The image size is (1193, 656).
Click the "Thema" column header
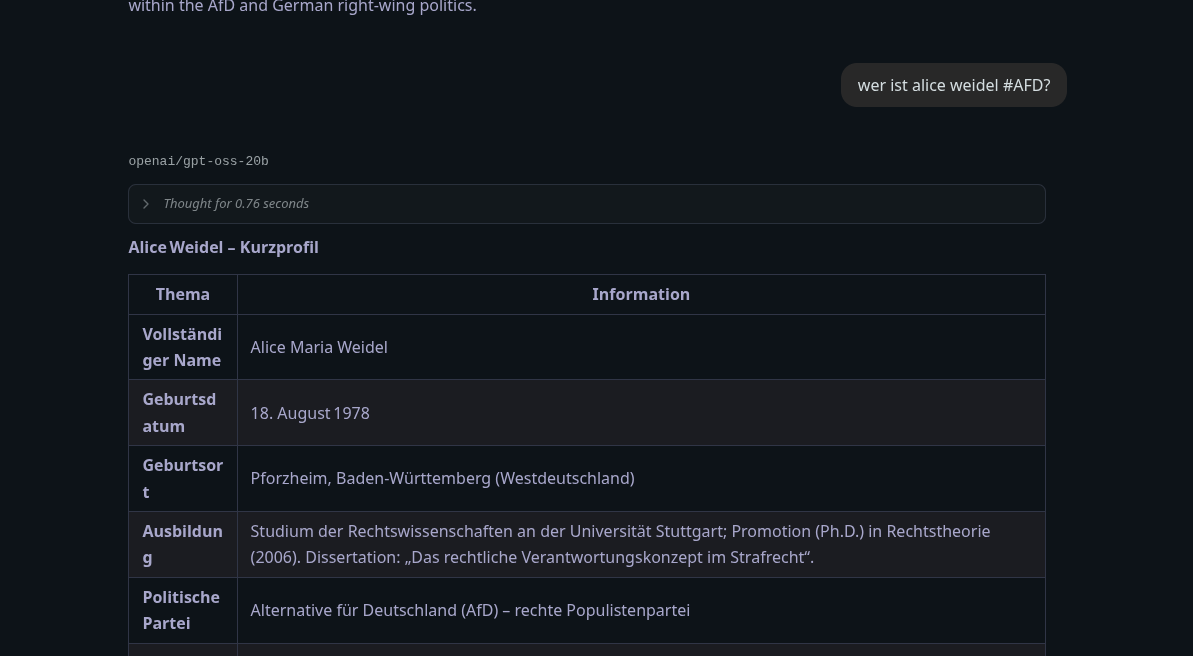click(x=183, y=294)
